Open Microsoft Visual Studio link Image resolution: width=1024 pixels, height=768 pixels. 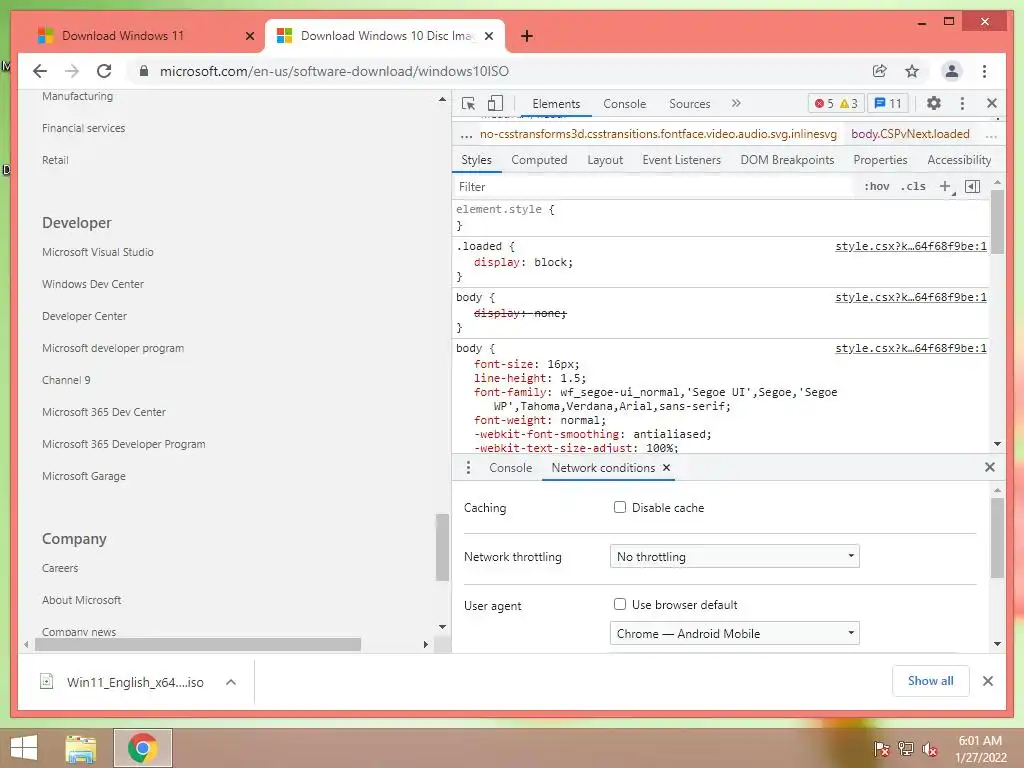pos(98,252)
